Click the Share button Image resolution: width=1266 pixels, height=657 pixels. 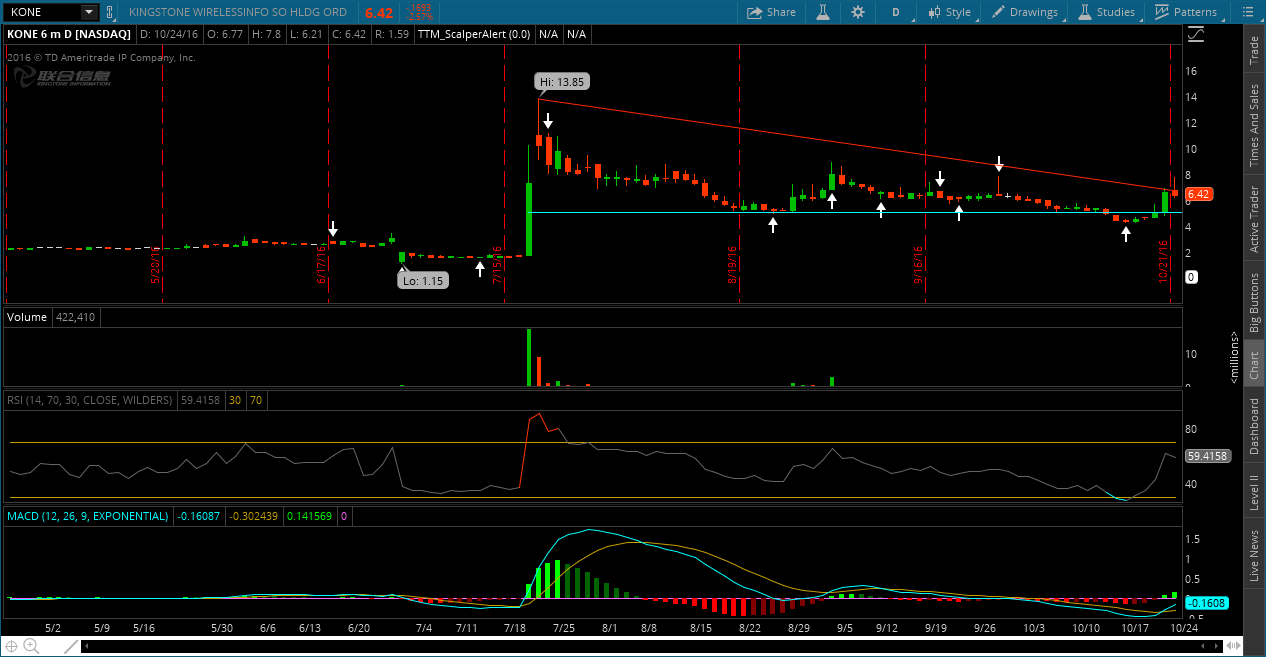pyautogui.click(x=771, y=12)
